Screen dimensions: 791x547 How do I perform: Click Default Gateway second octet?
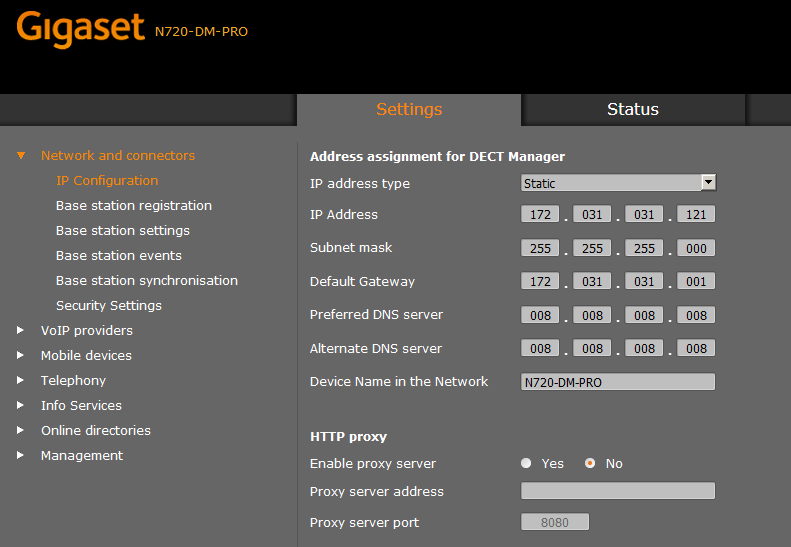(x=592, y=281)
